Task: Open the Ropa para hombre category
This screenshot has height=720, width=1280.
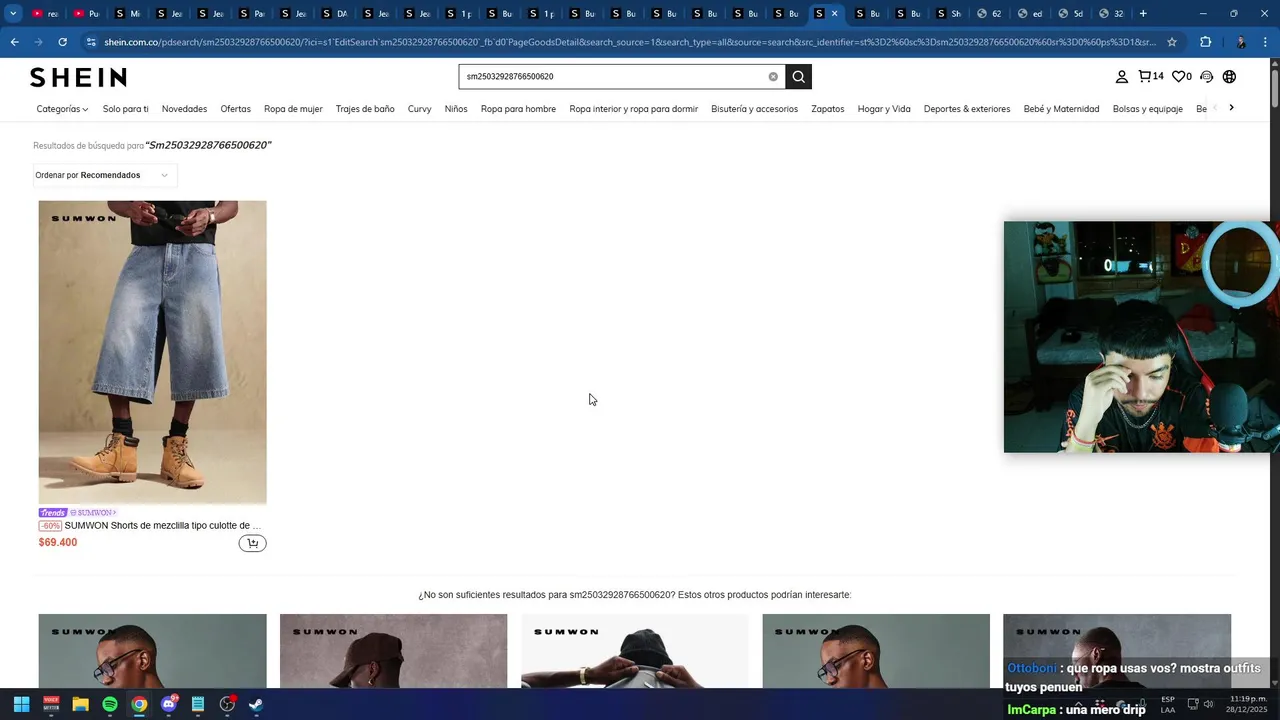Action: (x=518, y=109)
